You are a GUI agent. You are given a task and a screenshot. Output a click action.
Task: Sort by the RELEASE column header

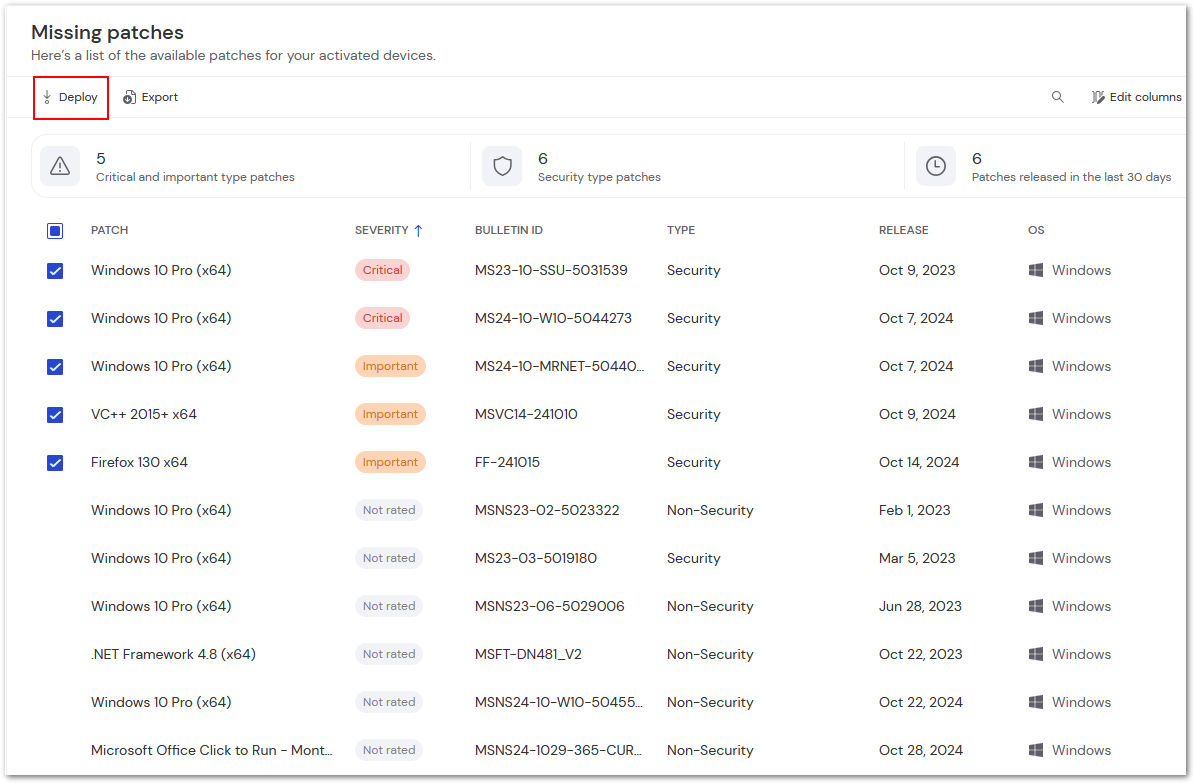click(x=903, y=230)
